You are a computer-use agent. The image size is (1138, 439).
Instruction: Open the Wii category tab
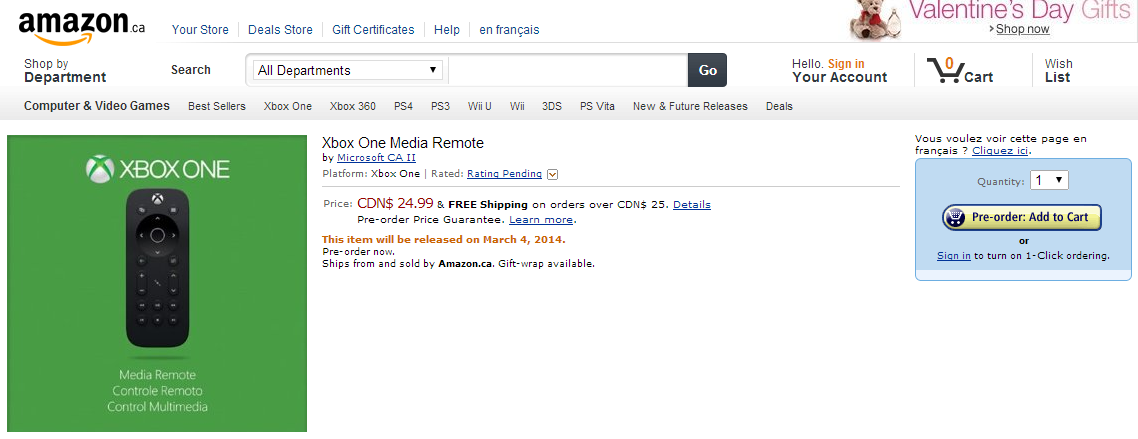point(517,106)
